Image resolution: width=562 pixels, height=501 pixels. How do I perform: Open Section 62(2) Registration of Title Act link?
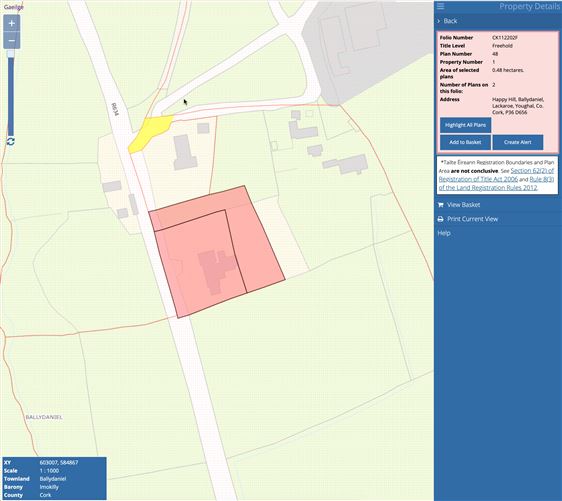496,175
